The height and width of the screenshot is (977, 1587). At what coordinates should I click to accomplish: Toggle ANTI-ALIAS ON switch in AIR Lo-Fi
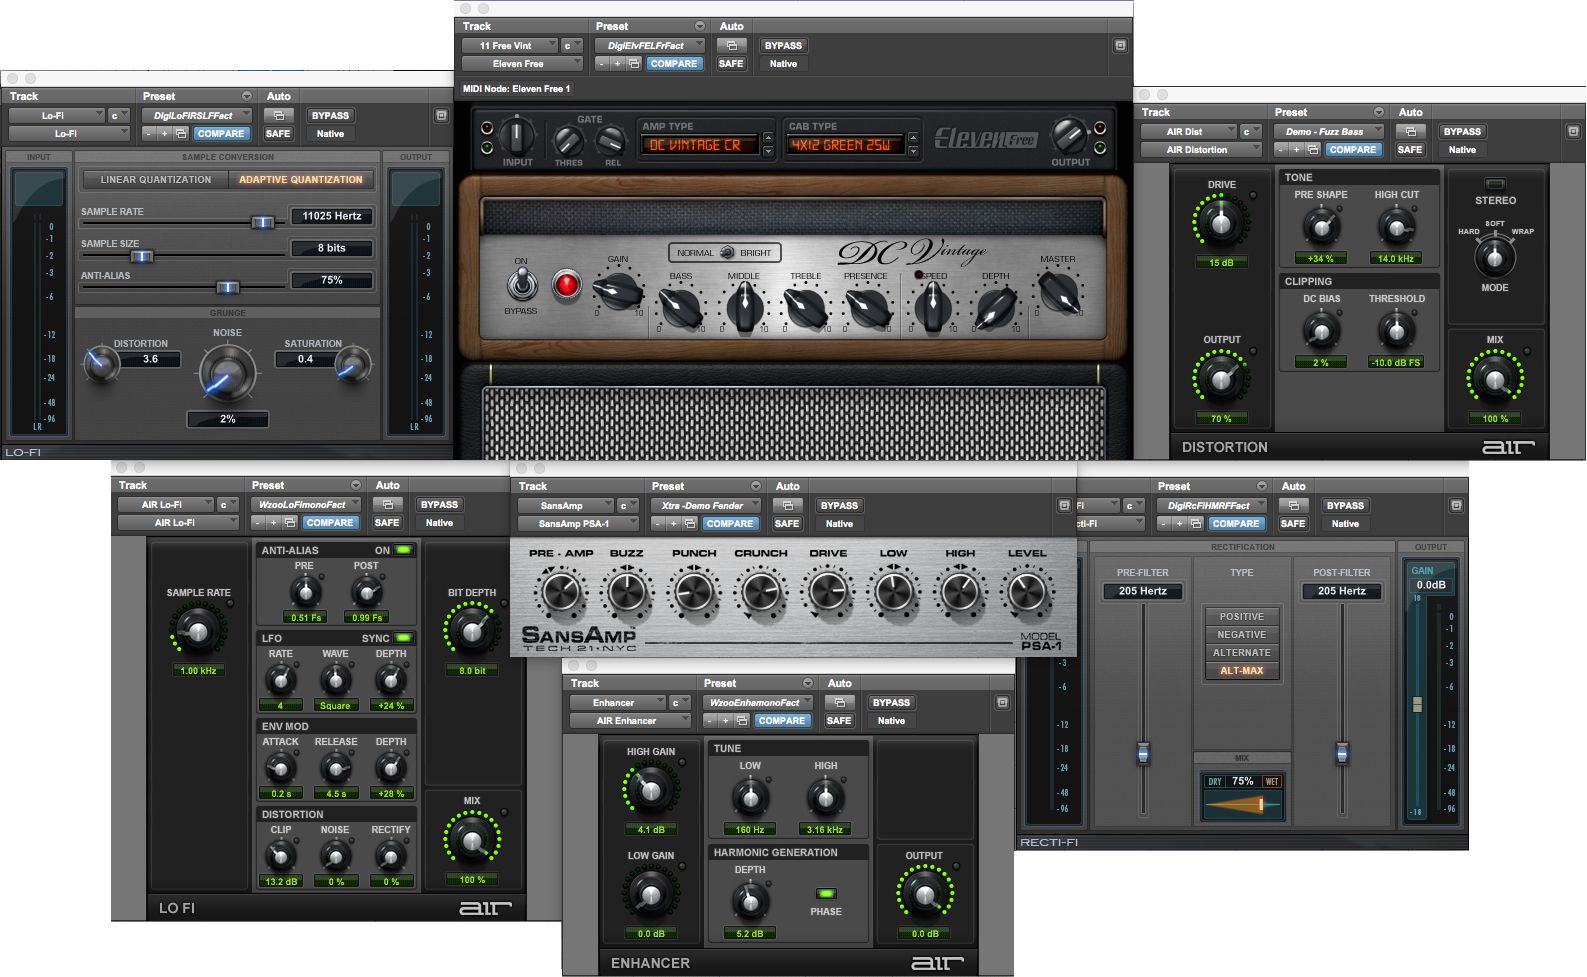tap(403, 550)
